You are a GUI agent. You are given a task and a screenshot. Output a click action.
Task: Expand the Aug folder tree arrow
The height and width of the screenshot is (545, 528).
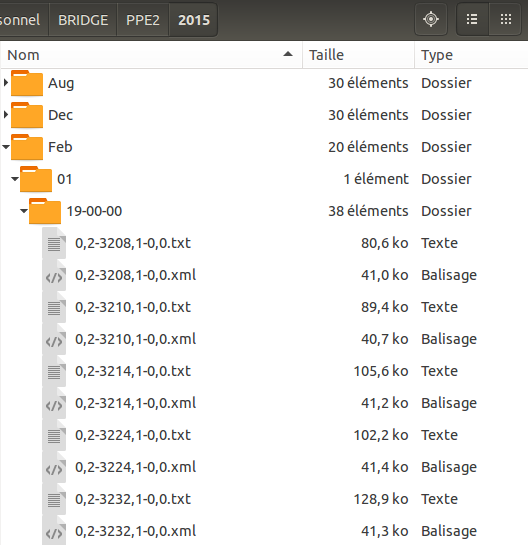[6, 83]
